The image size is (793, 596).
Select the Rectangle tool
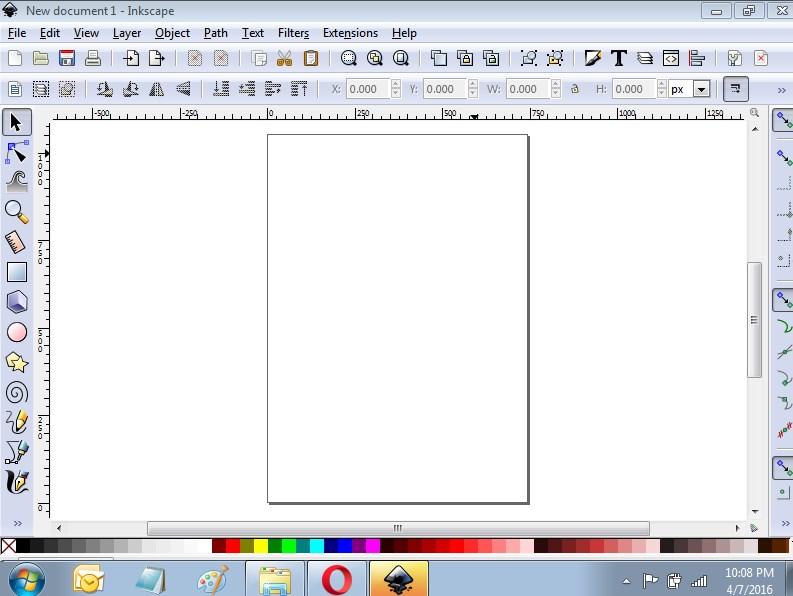(x=17, y=272)
